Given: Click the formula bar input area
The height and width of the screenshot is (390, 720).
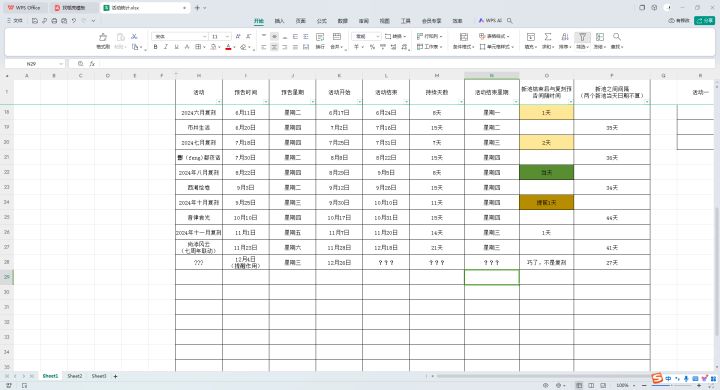Looking at the screenshot, I should 406,64.
